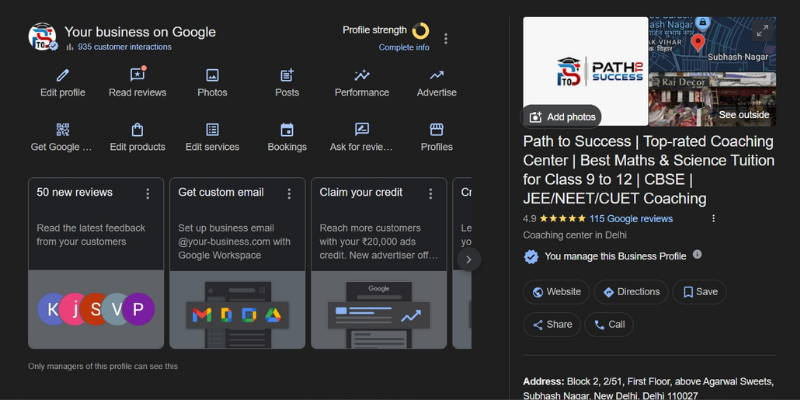The height and width of the screenshot is (400, 800).
Task: Click the Read reviews icon
Action: pyautogui.click(x=138, y=75)
